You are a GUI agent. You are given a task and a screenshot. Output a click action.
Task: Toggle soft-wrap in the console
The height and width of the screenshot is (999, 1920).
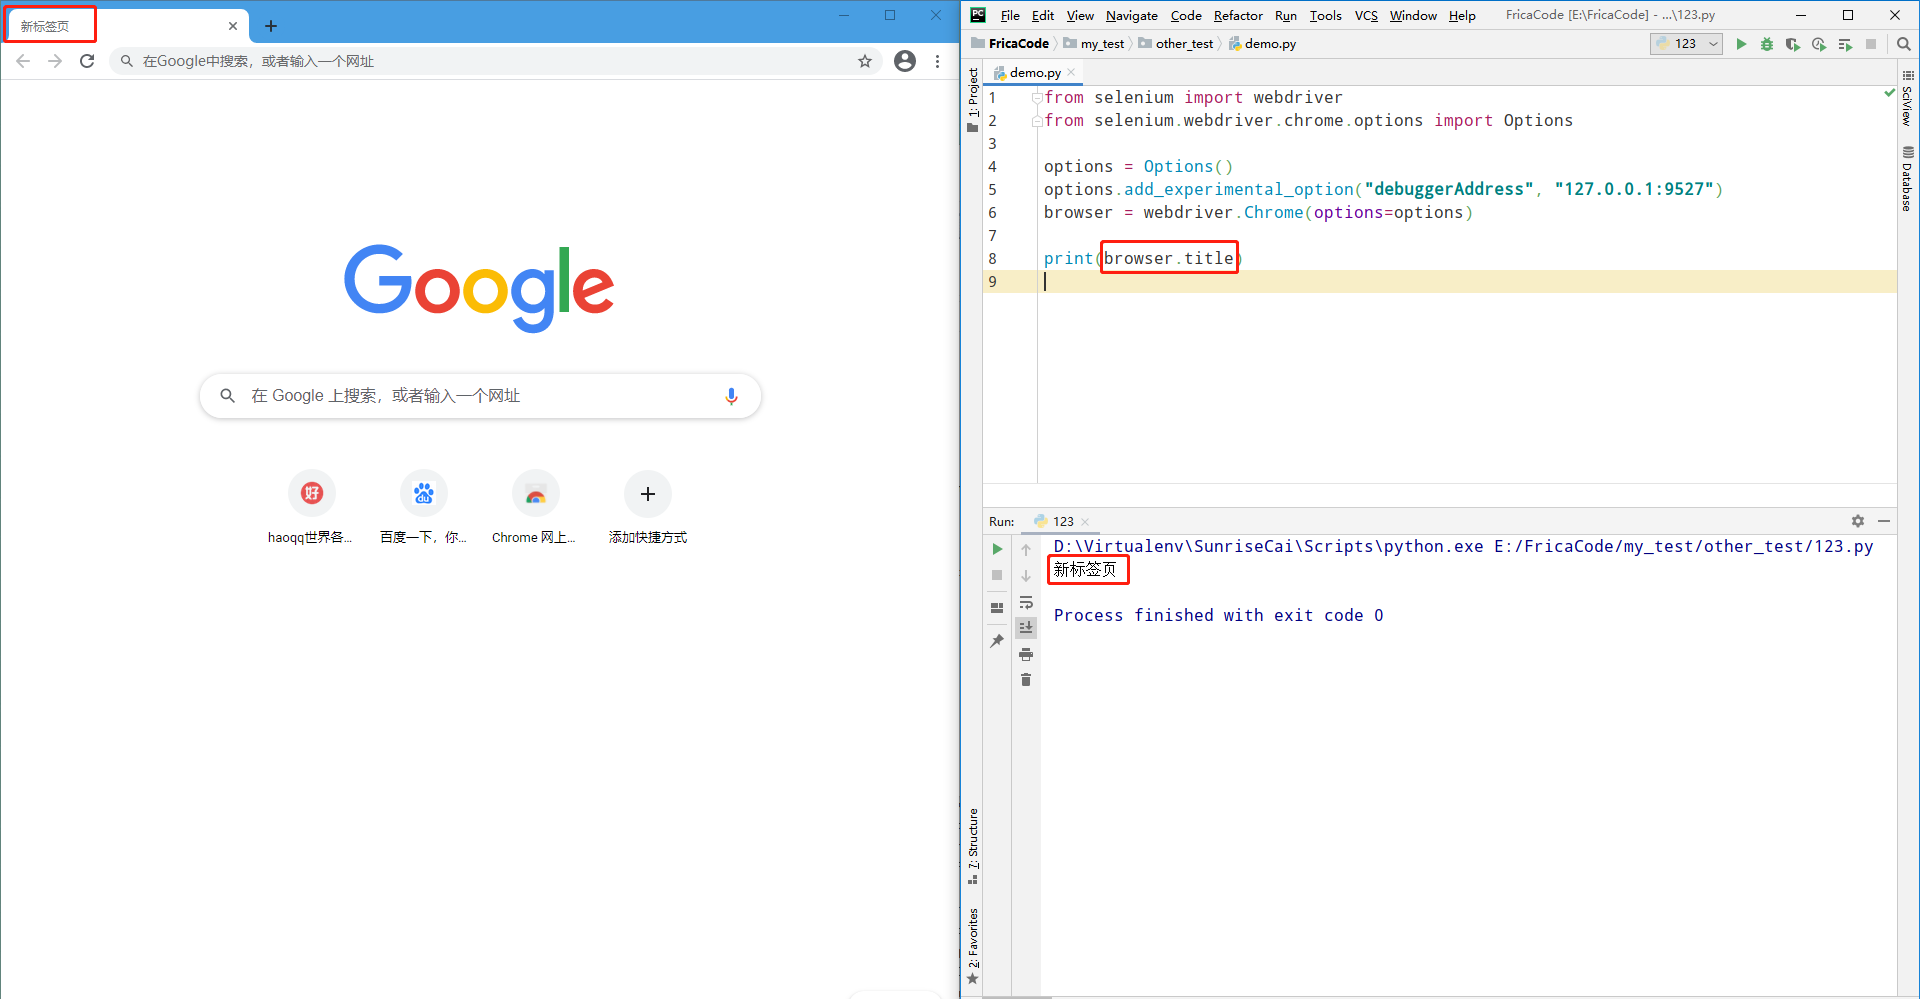[1026, 602]
